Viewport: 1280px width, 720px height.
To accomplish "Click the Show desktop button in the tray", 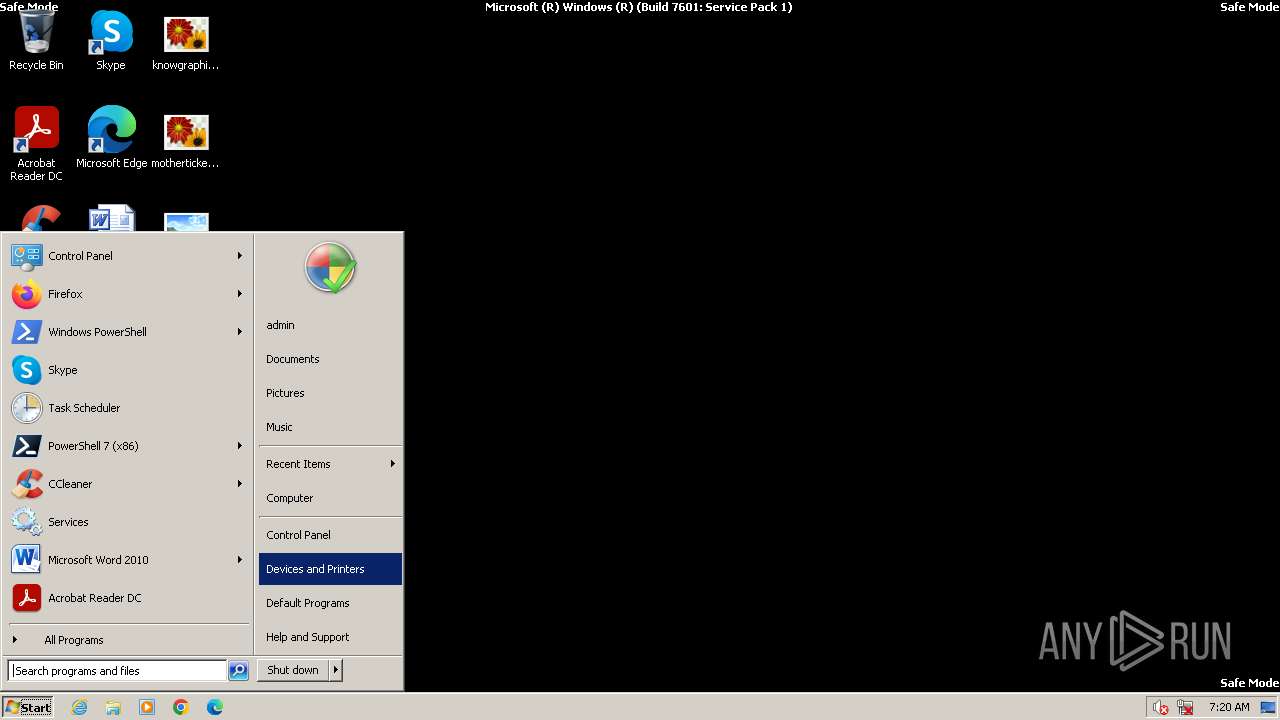I will [x=1268, y=707].
